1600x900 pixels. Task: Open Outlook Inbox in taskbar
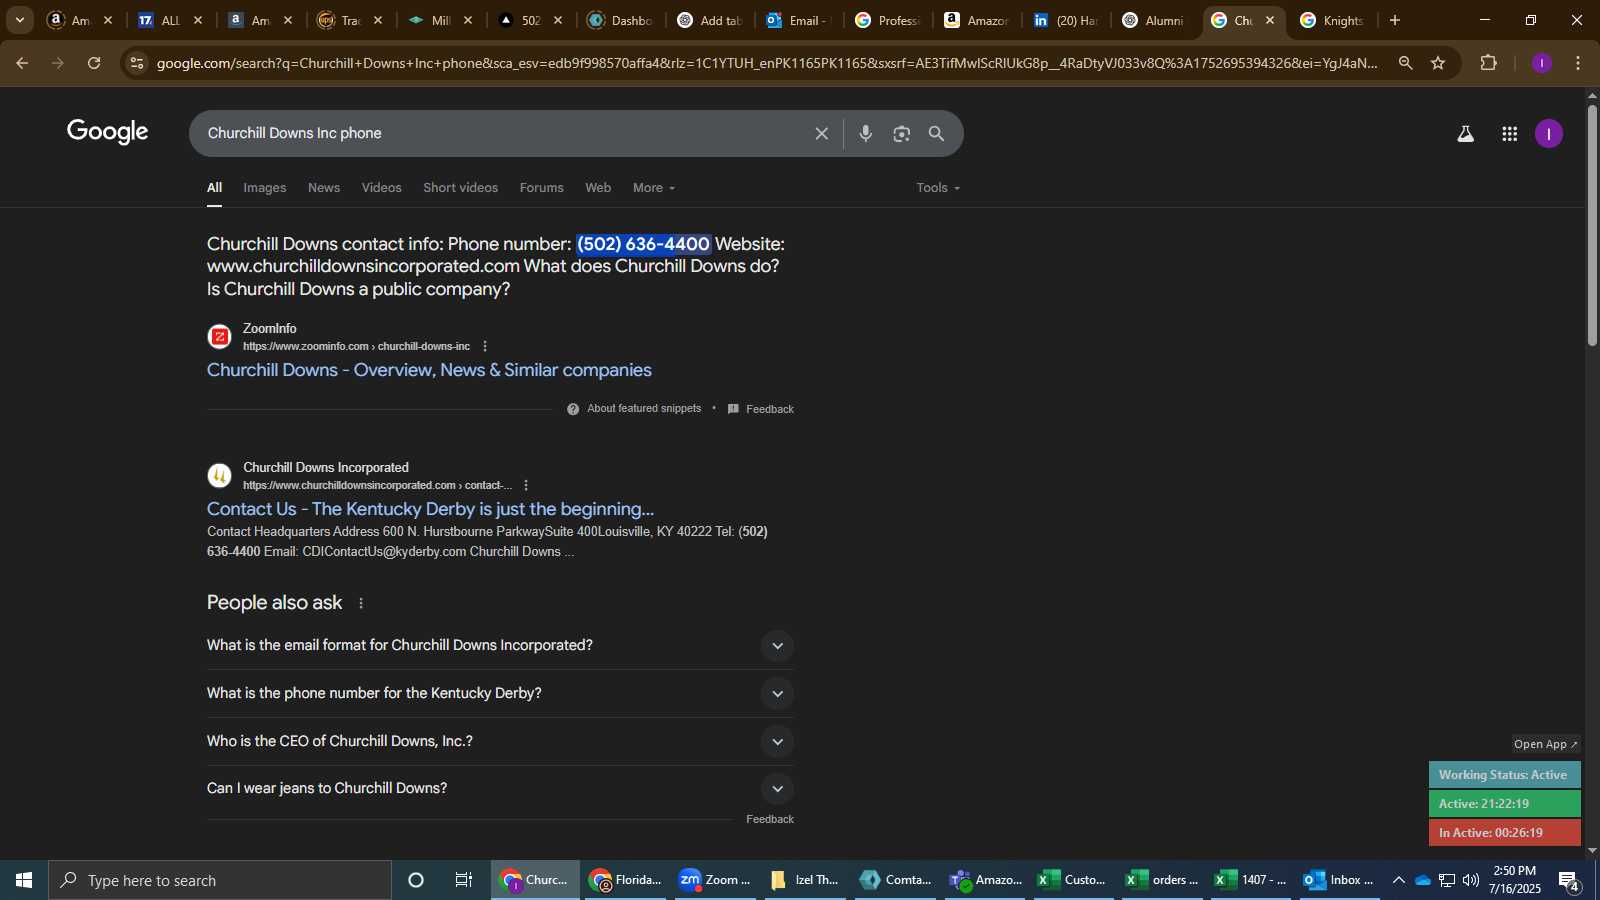coord(1338,880)
